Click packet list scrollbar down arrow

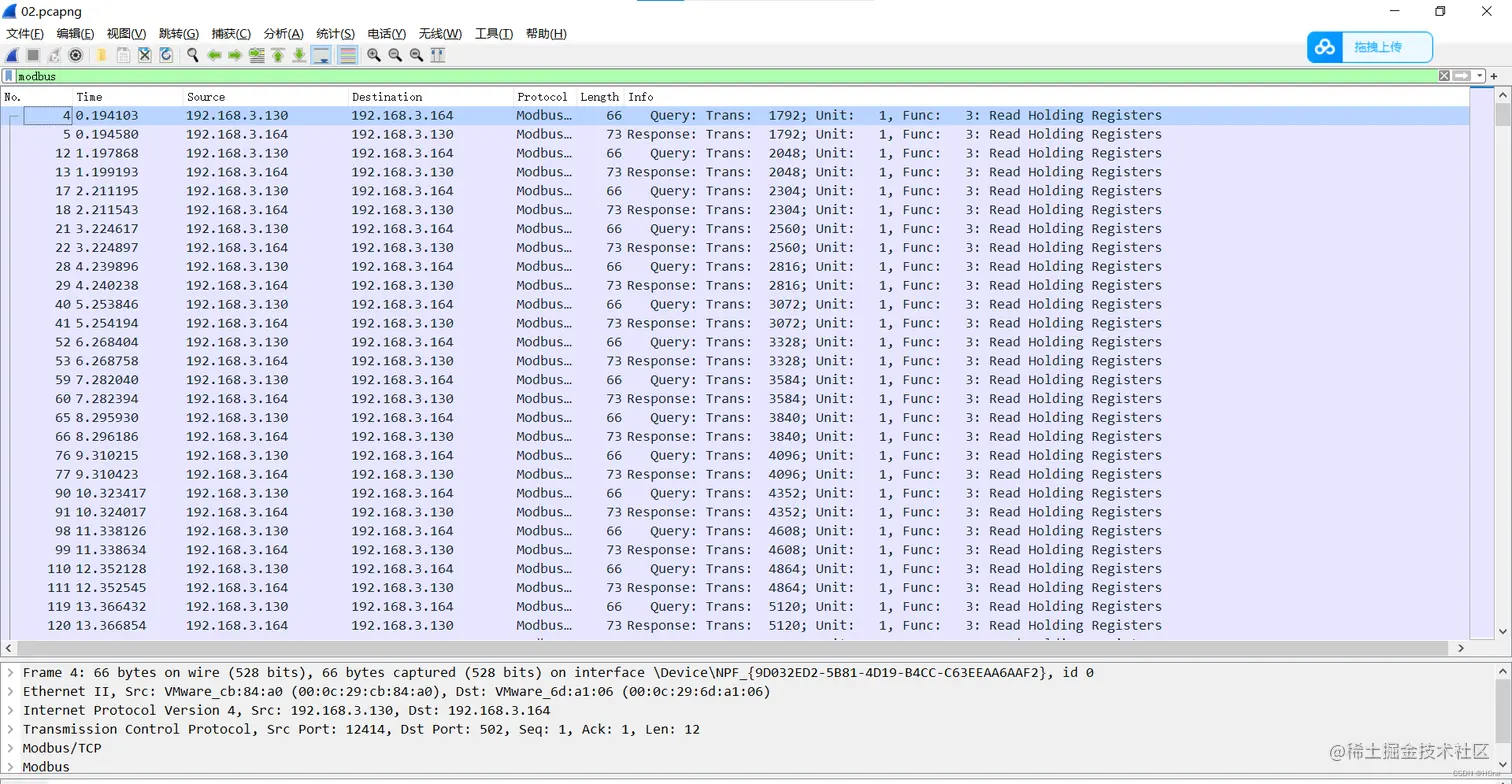click(1503, 631)
